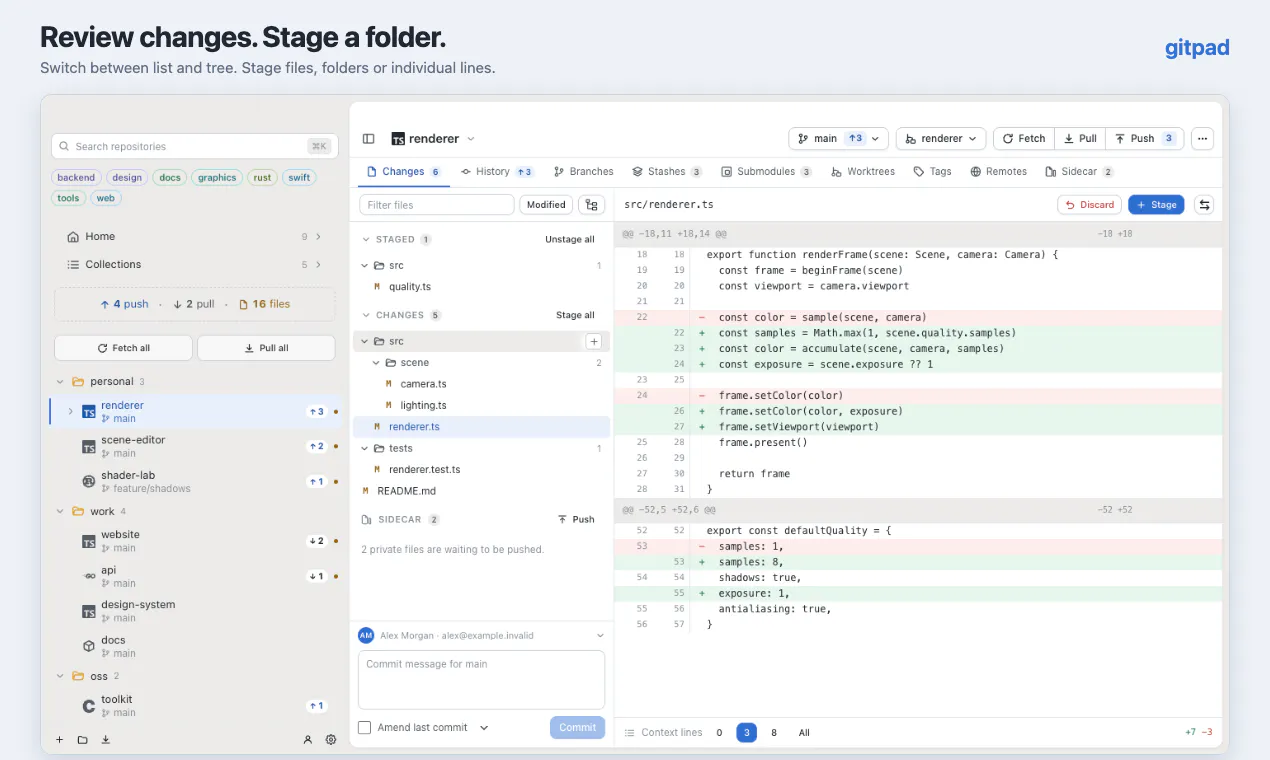
Task: Expand the commit author selector chevron
Action: tap(600, 636)
